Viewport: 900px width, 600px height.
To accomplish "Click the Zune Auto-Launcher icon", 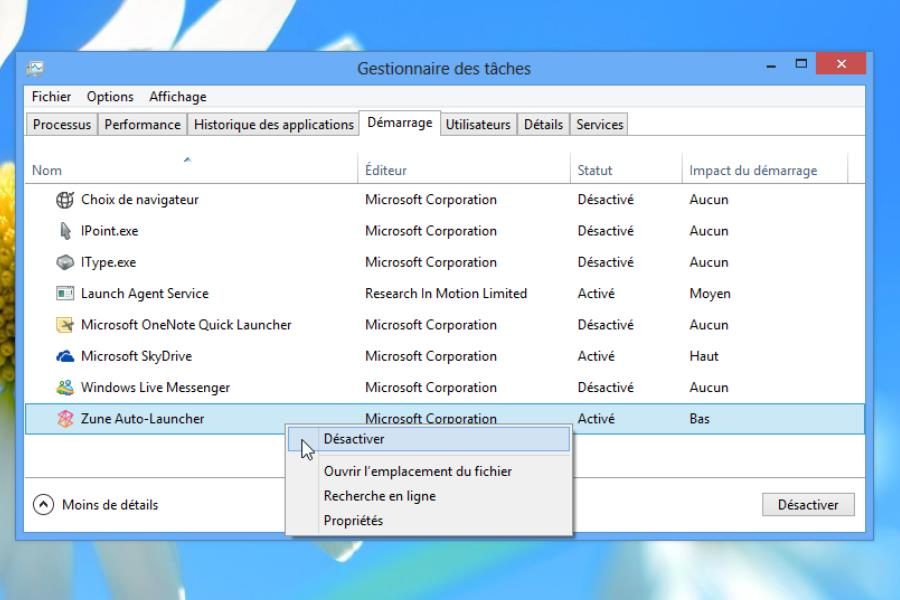I will click(65, 419).
